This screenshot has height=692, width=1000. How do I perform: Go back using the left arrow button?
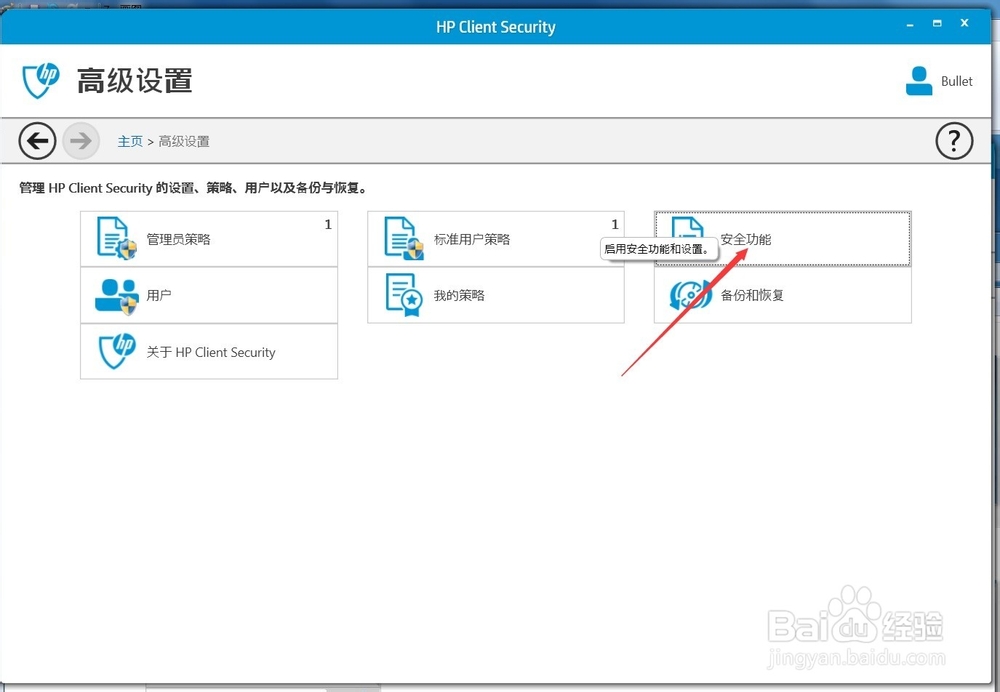pos(37,140)
